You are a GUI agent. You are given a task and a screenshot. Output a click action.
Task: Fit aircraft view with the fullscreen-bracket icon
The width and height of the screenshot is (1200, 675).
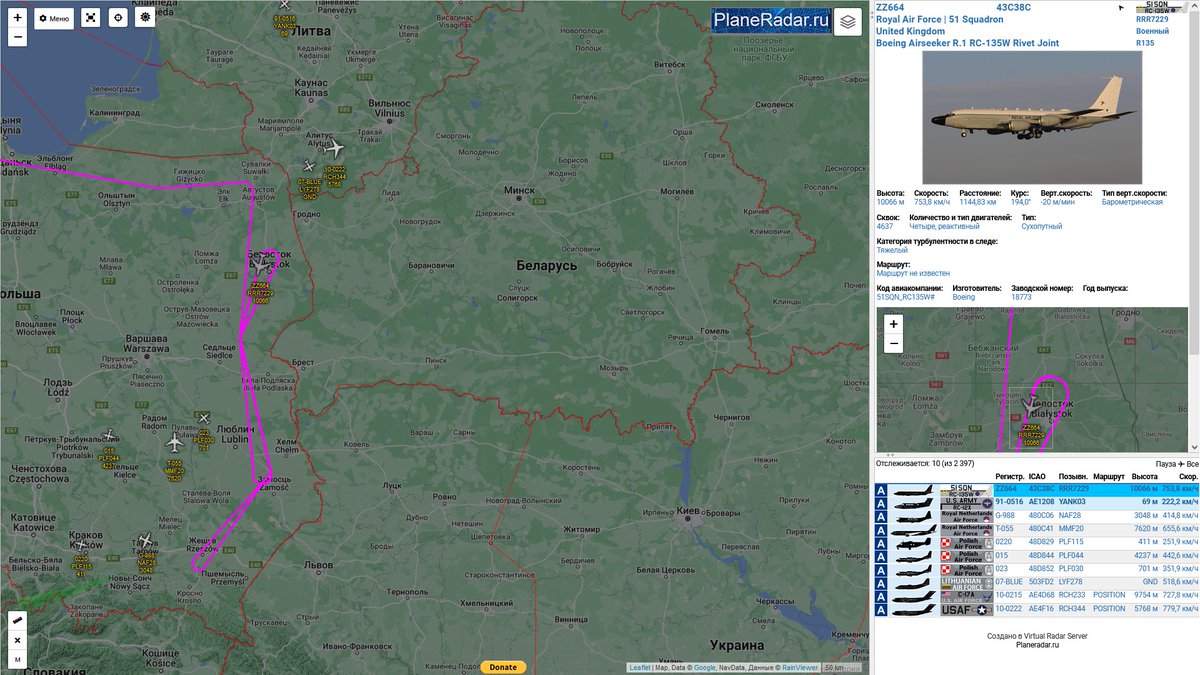(91, 18)
